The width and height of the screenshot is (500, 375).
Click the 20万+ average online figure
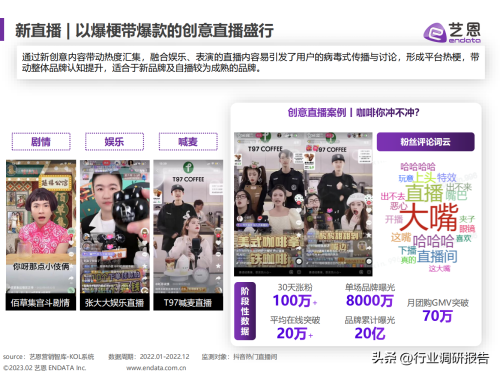point(295,333)
